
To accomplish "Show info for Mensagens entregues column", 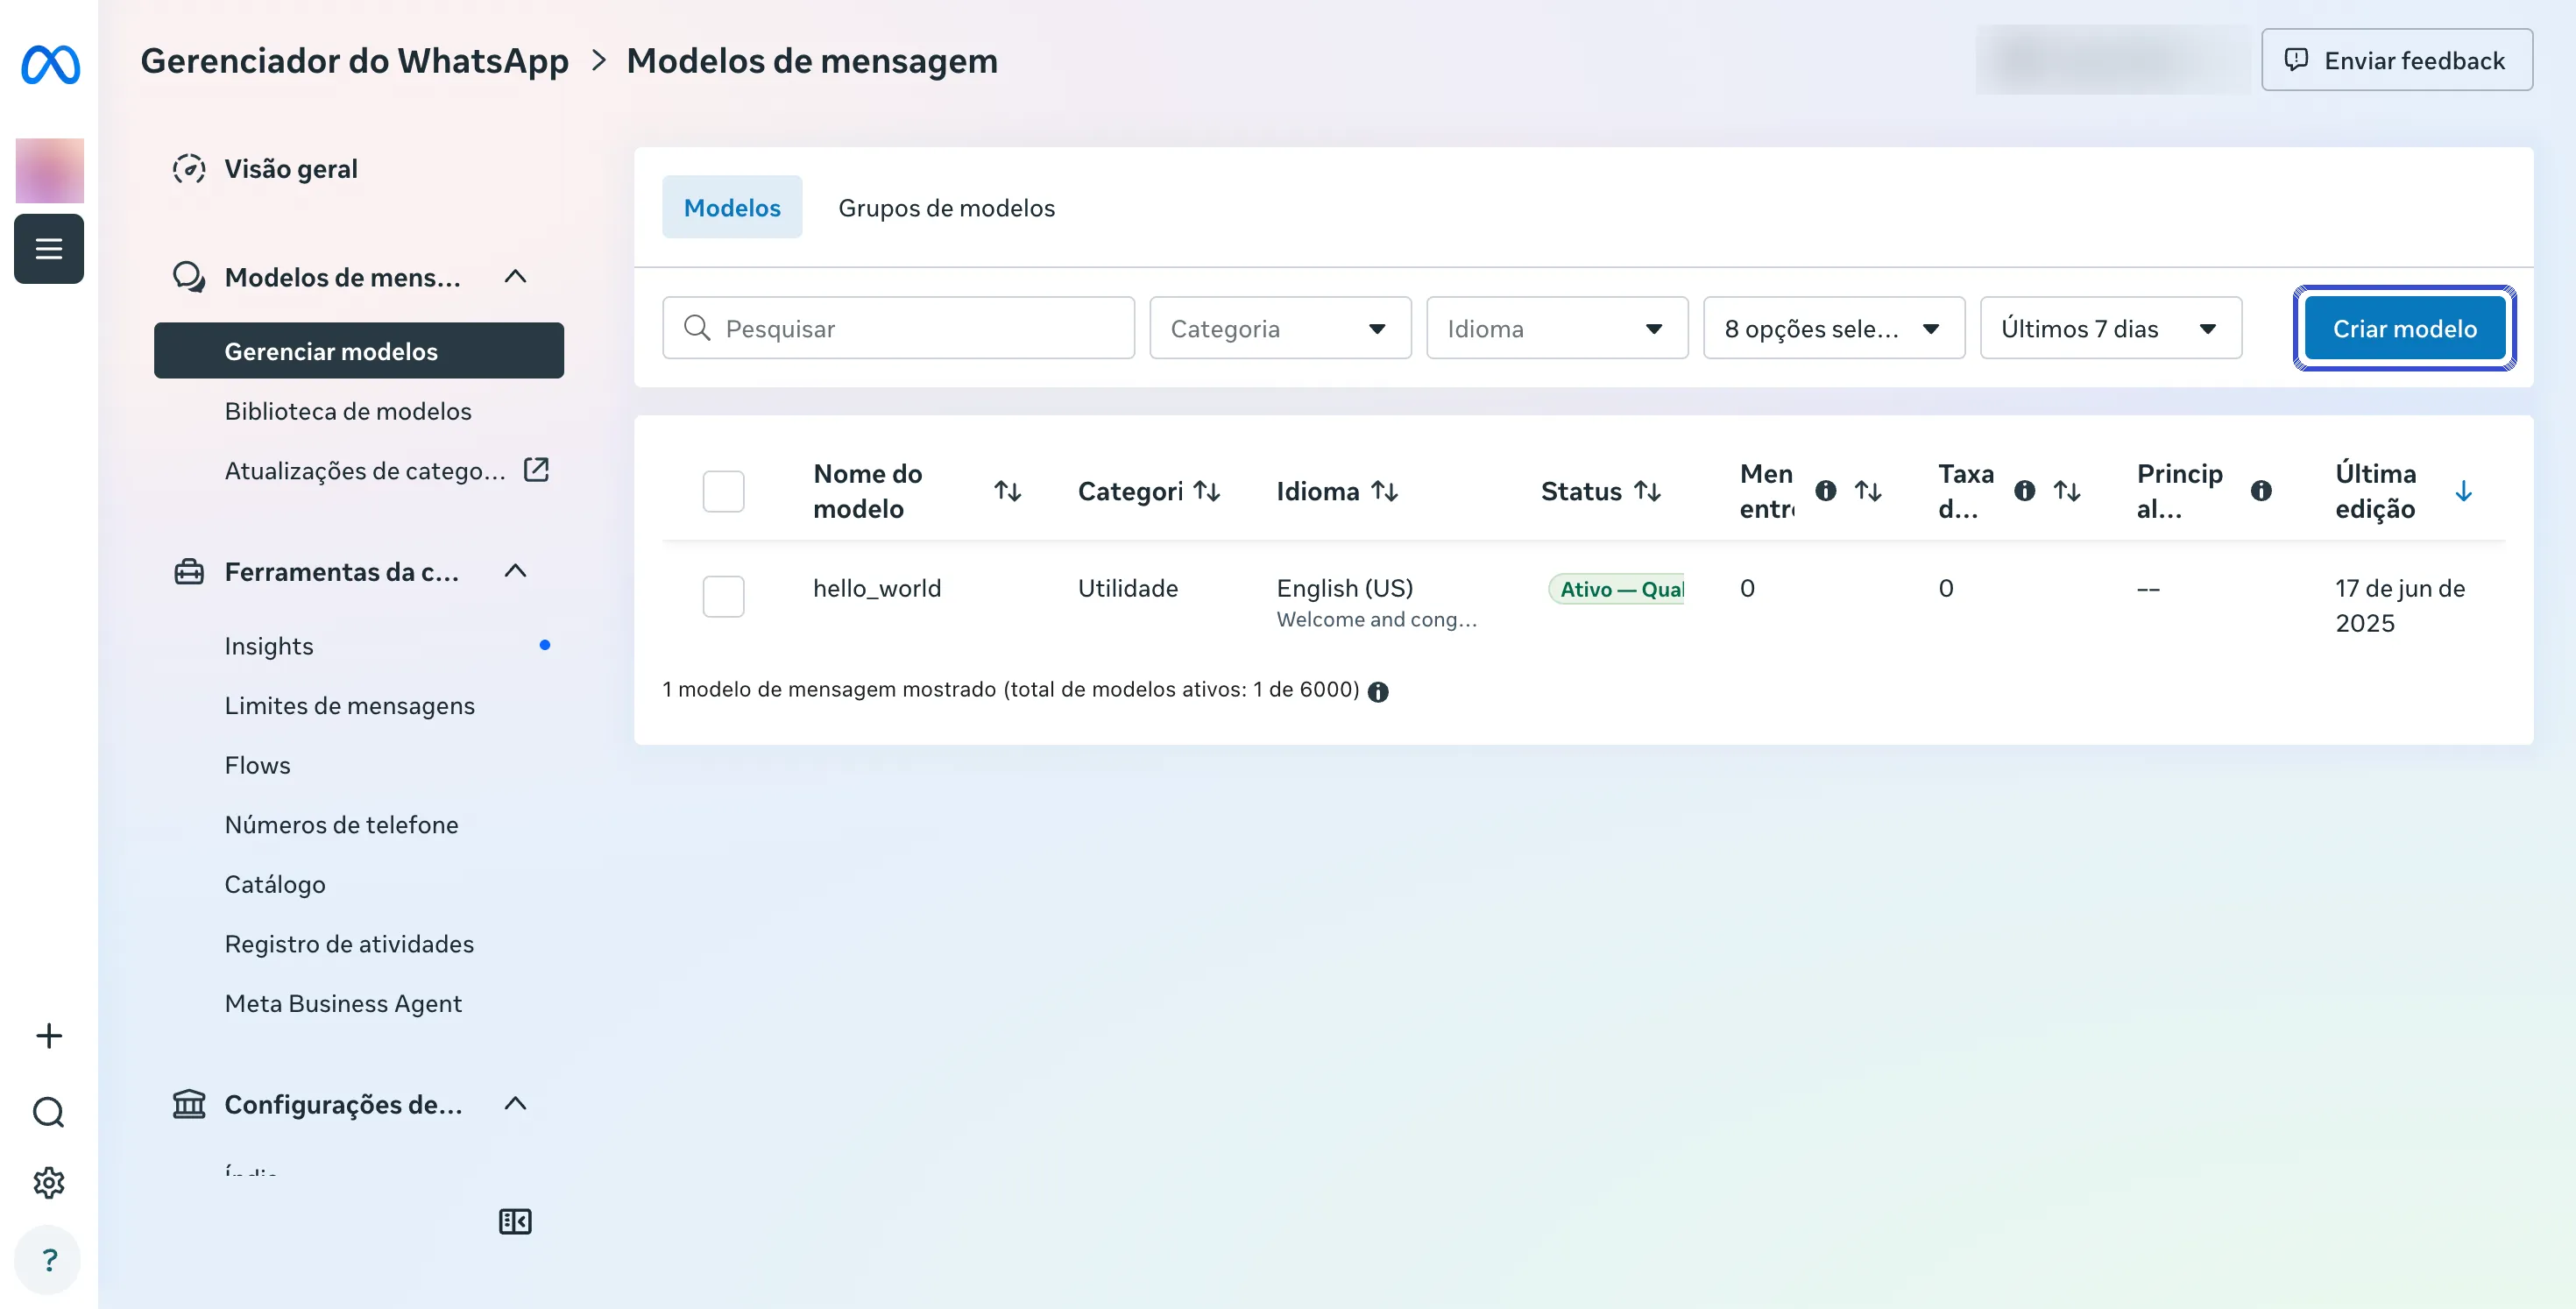I will tap(1825, 491).
